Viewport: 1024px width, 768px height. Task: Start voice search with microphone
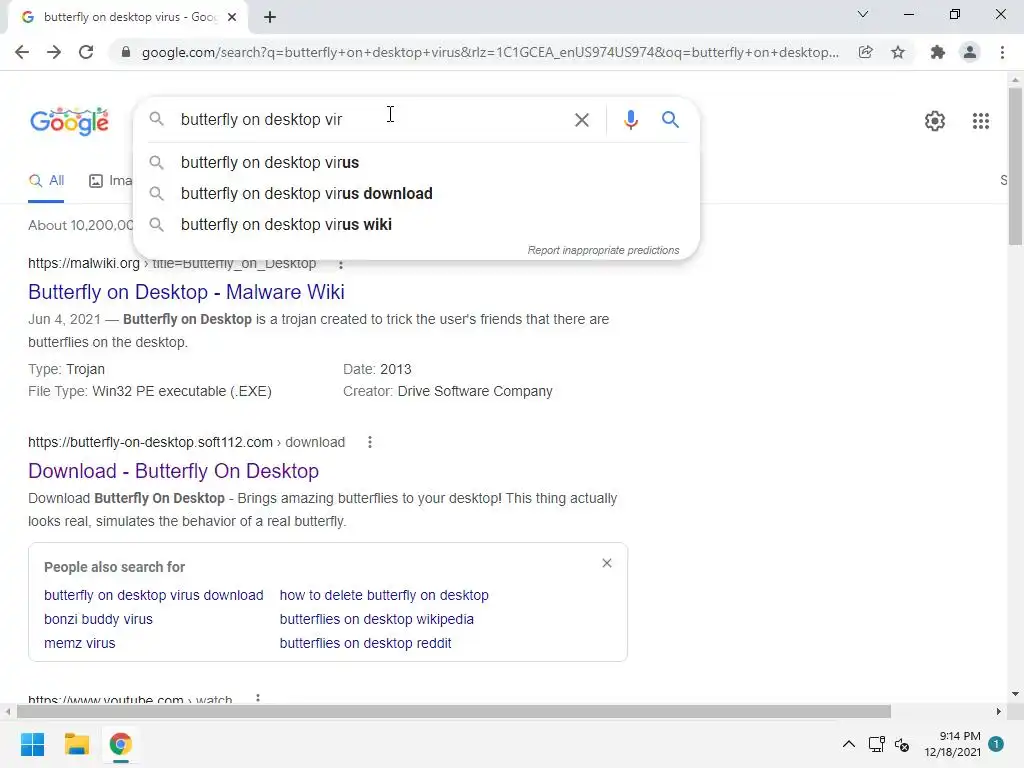[630, 120]
